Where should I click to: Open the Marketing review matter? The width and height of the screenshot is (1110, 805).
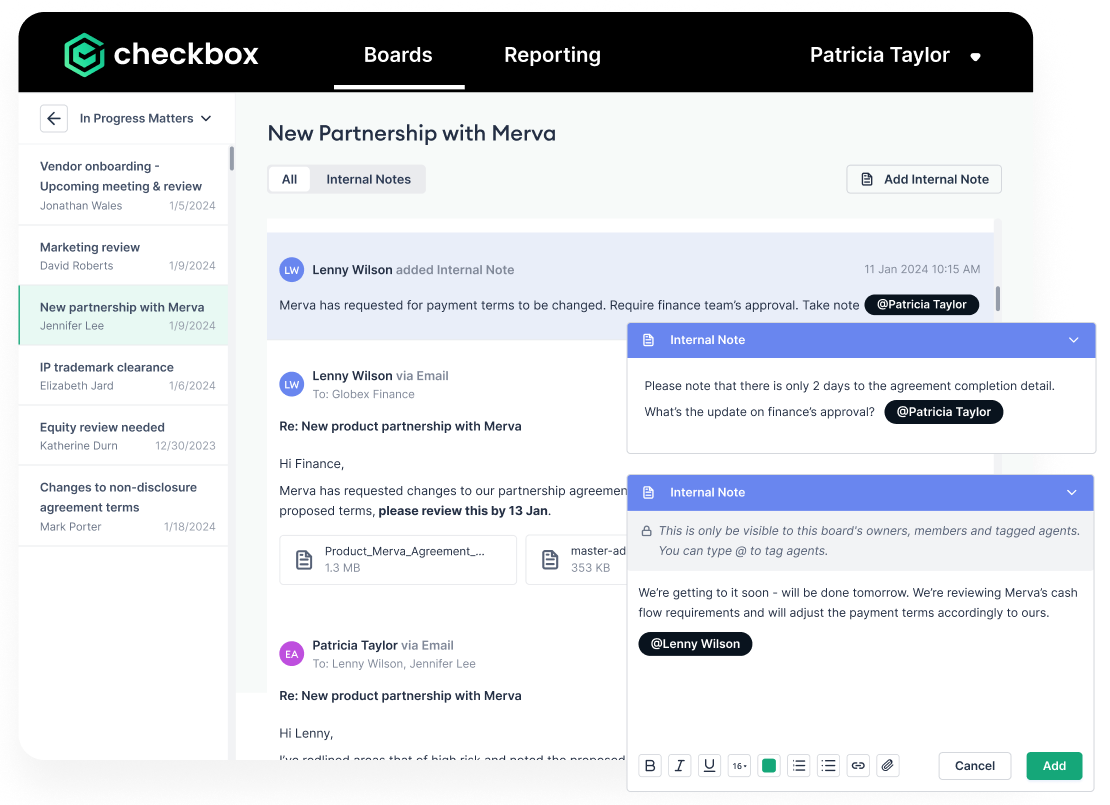click(123, 256)
